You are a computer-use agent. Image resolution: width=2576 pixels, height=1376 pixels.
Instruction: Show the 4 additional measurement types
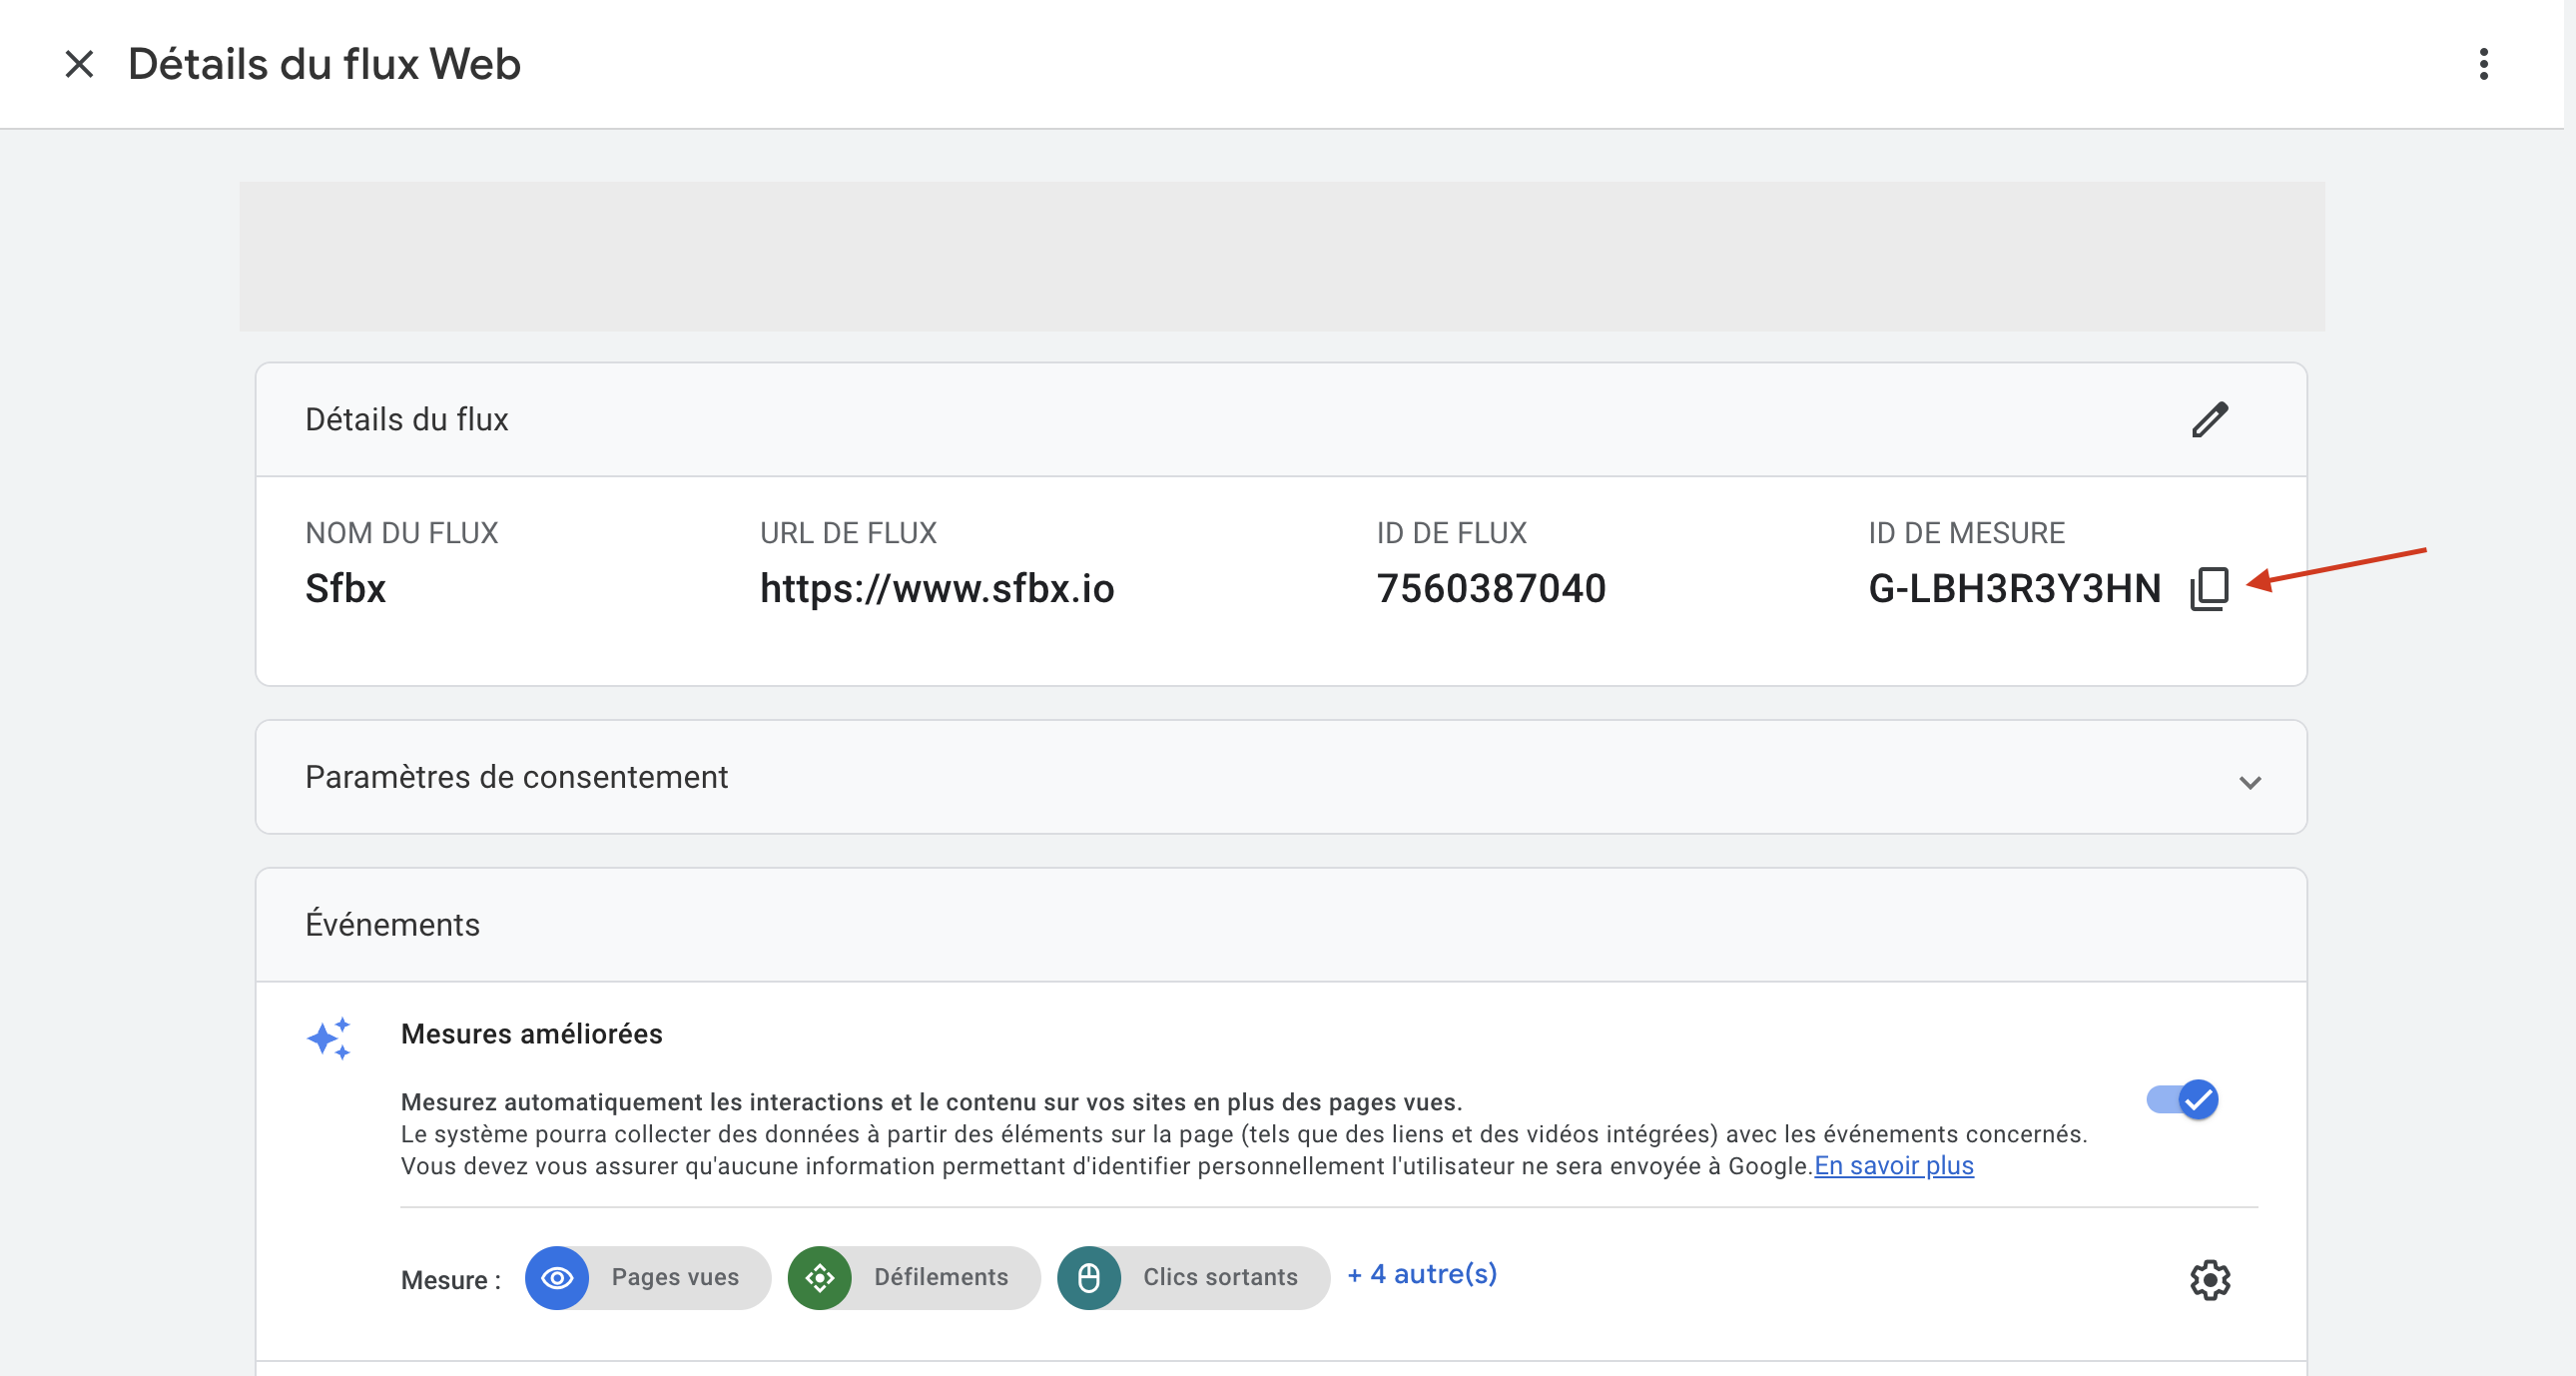tap(1420, 1275)
